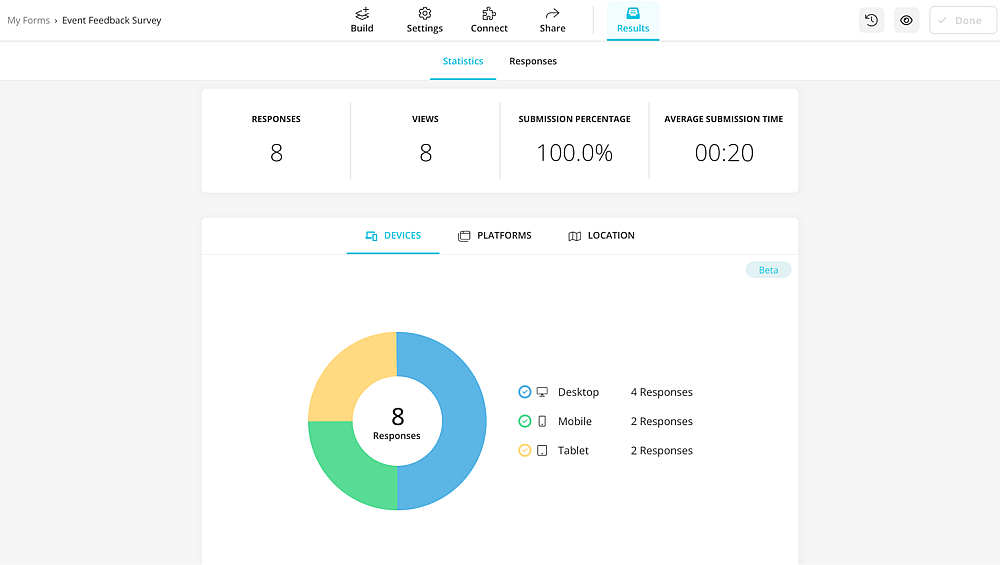This screenshot has width=1000, height=565.
Task: Click the tablet icon in legend
Action: 542,450
